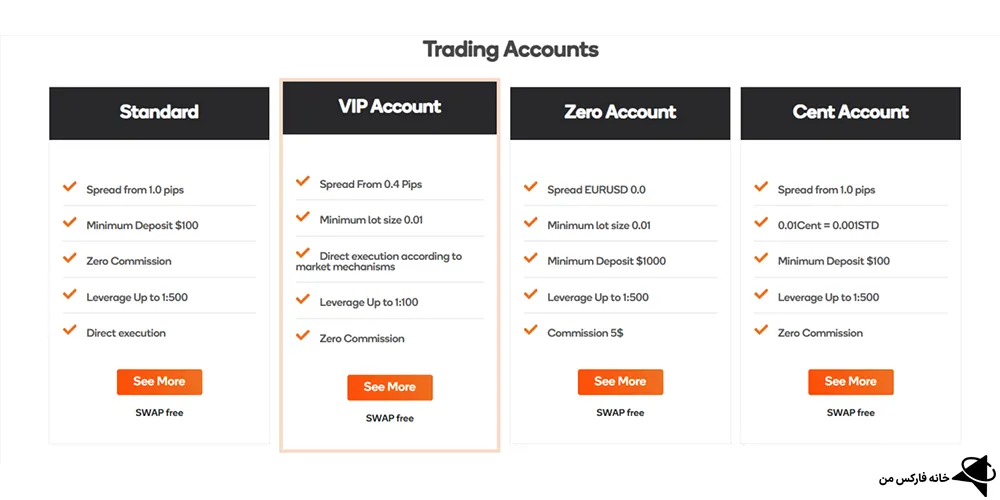Image resolution: width=1000 pixels, height=500 pixels.
Task: Click the checkmark next to VIP Spread From 0.4 Pips
Action: (303, 181)
